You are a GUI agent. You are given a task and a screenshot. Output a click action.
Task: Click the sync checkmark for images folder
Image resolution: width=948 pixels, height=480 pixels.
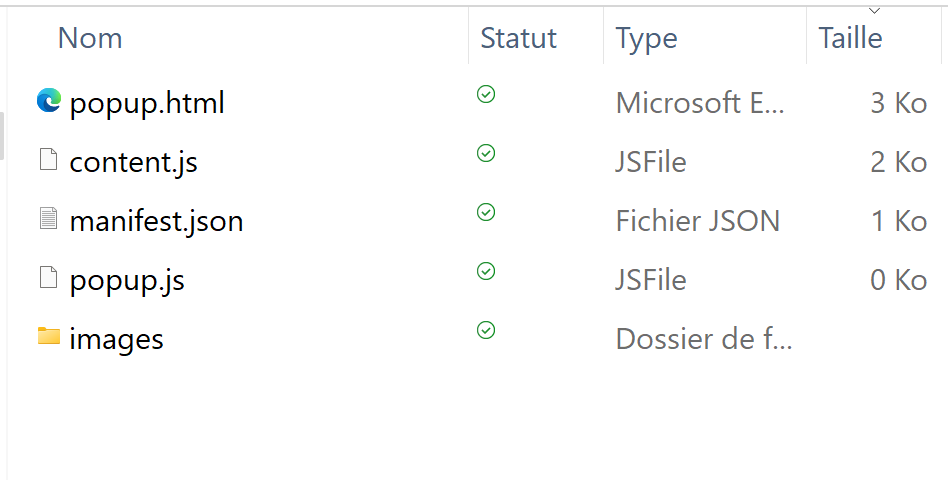click(486, 330)
